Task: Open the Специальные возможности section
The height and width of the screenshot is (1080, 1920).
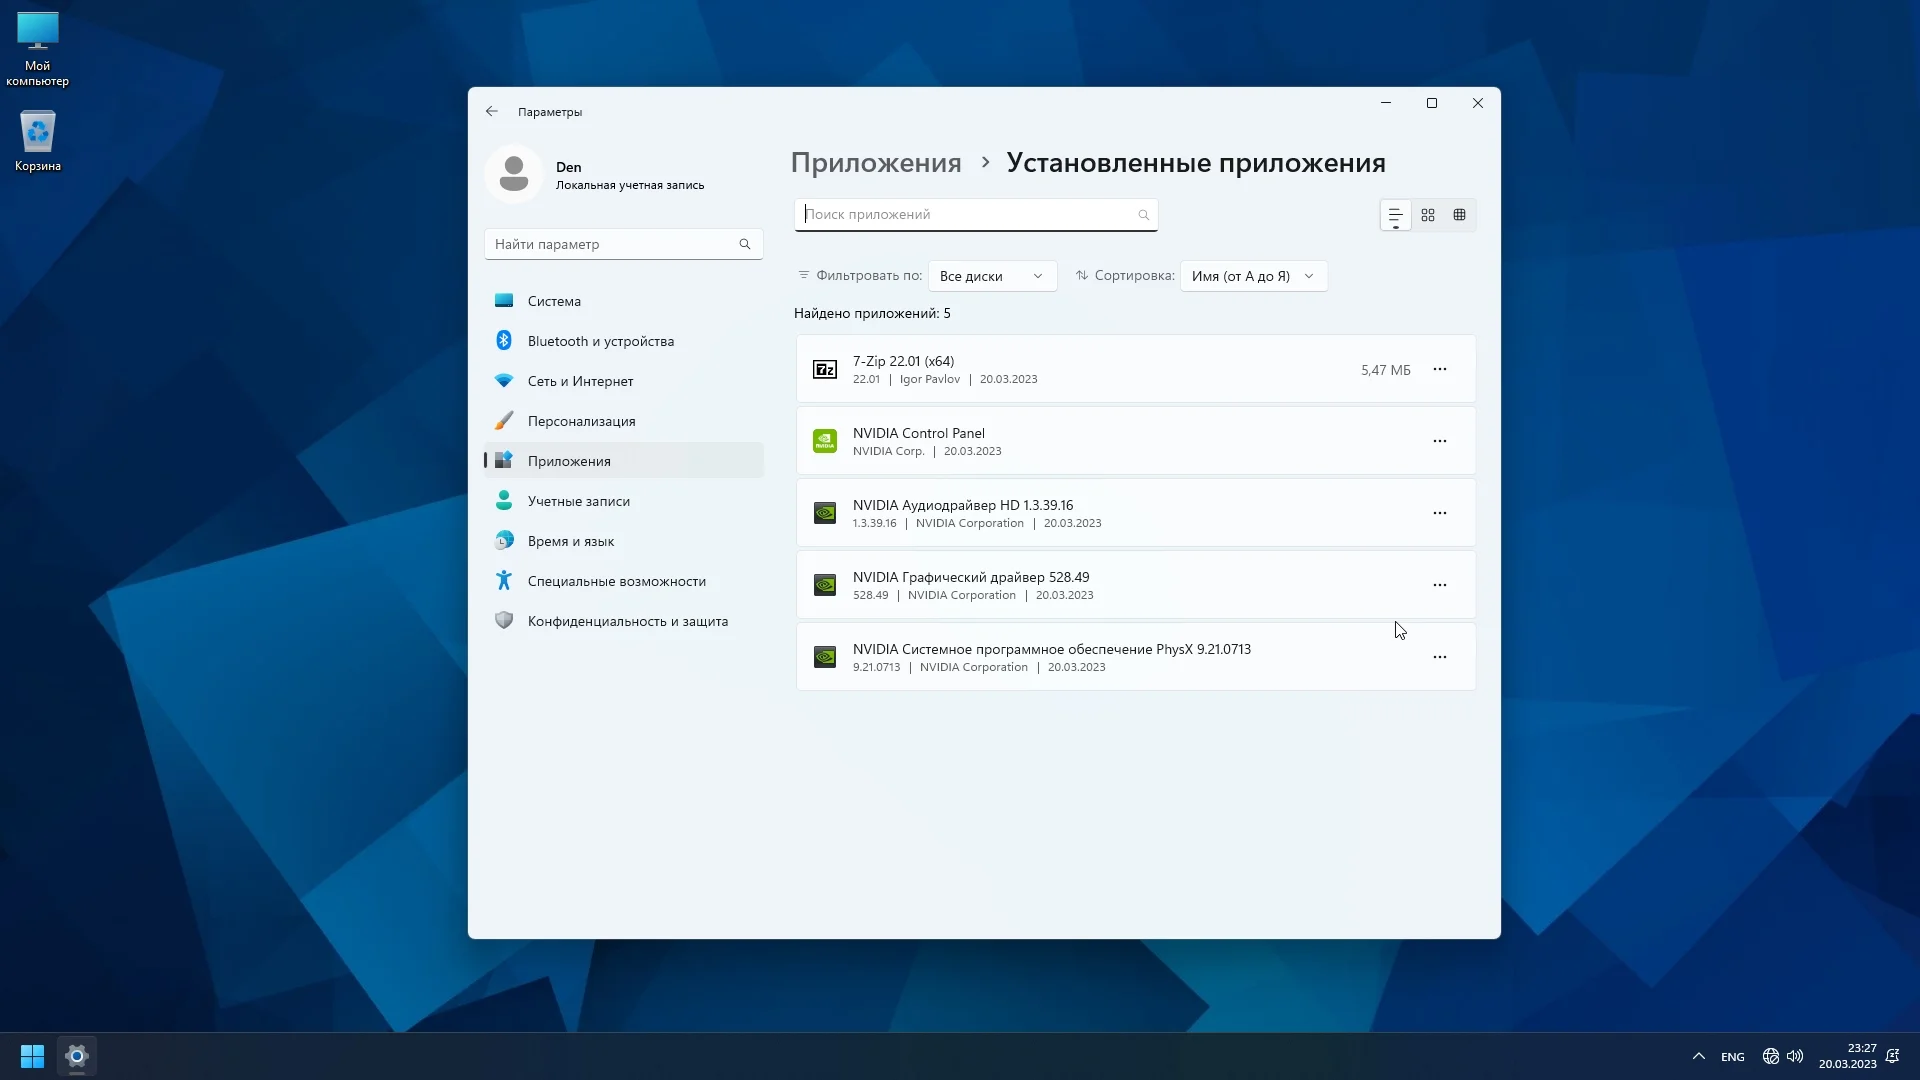Action: (x=616, y=581)
